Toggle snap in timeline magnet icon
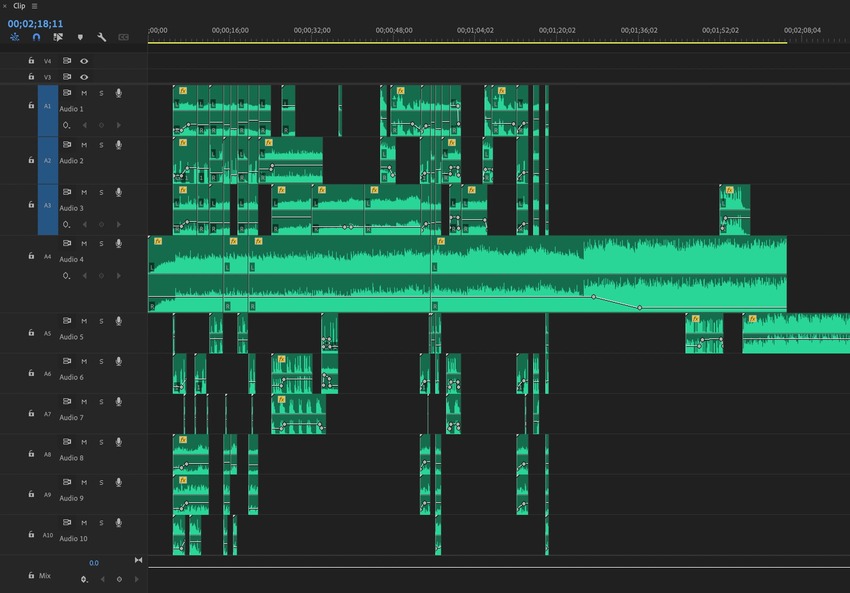 pyautogui.click(x=36, y=37)
